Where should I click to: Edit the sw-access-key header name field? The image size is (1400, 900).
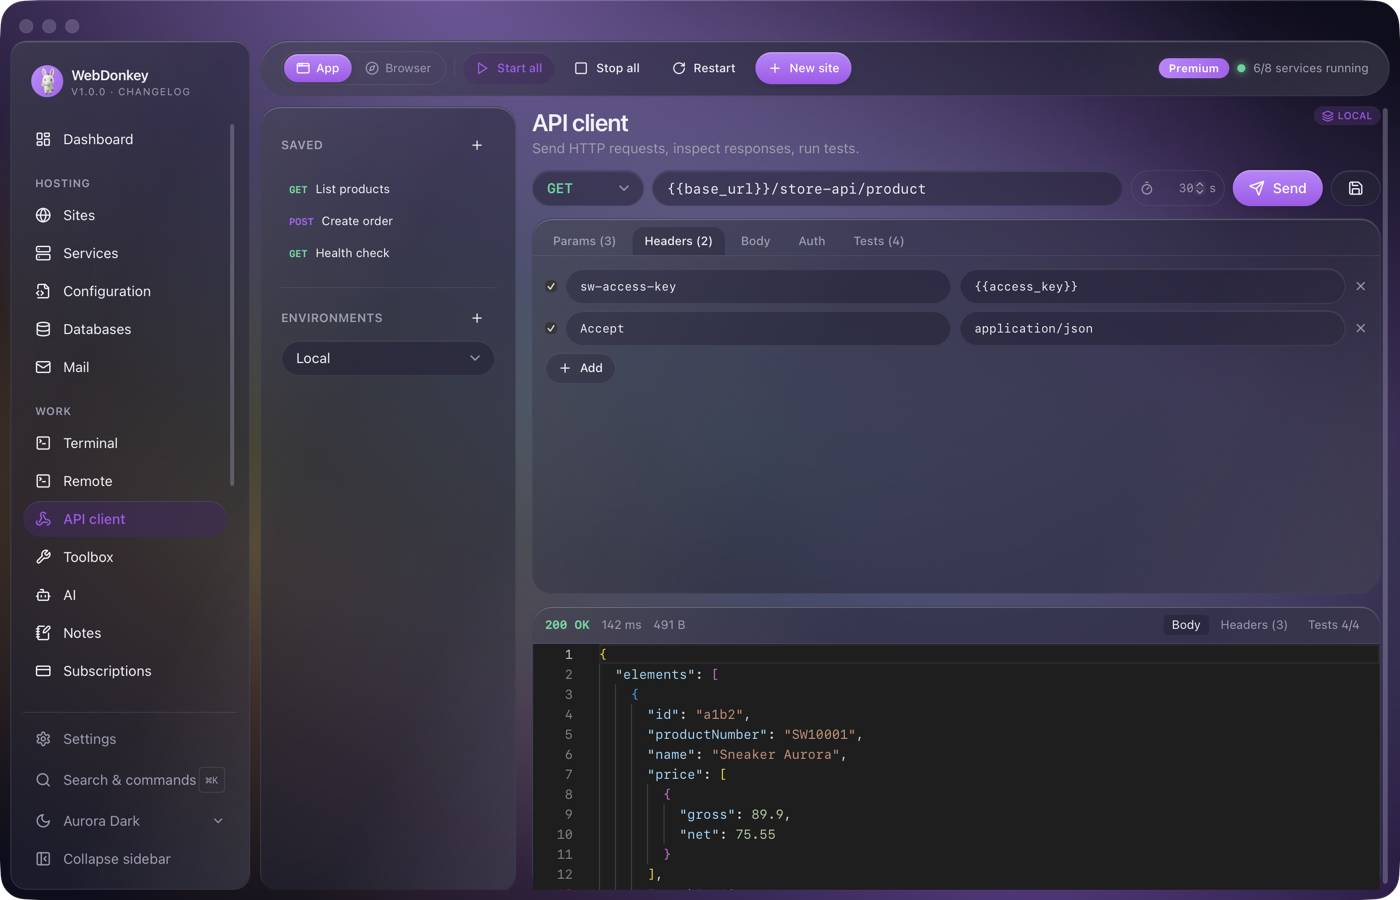pyautogui.click(x=758, y=286)
